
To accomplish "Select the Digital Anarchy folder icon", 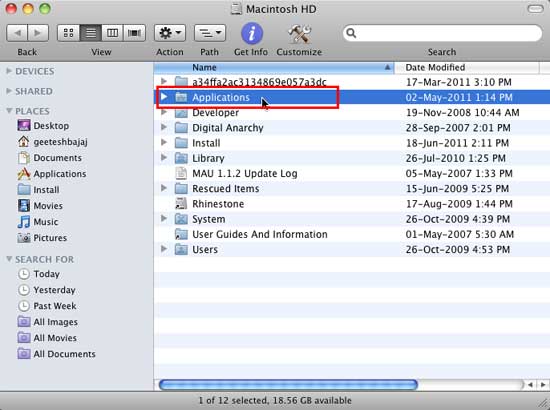I will (x=181, y=128).
